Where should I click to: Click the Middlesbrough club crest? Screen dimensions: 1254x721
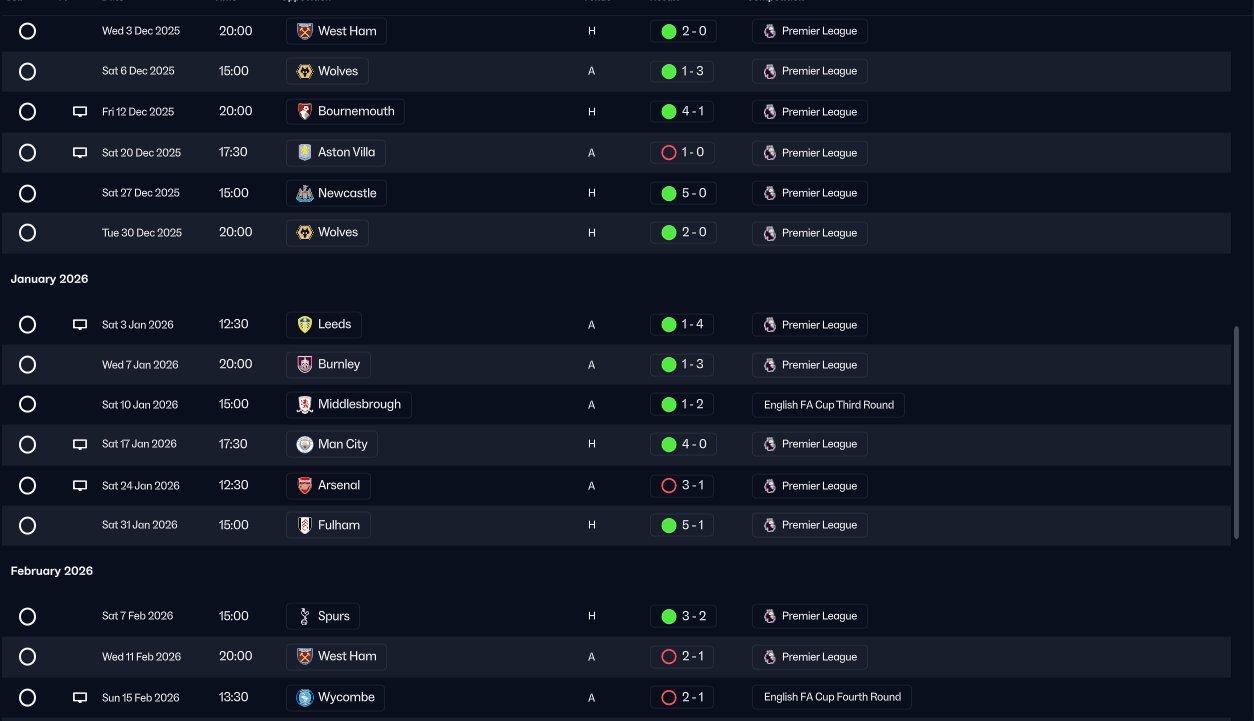tap(305, 405)
